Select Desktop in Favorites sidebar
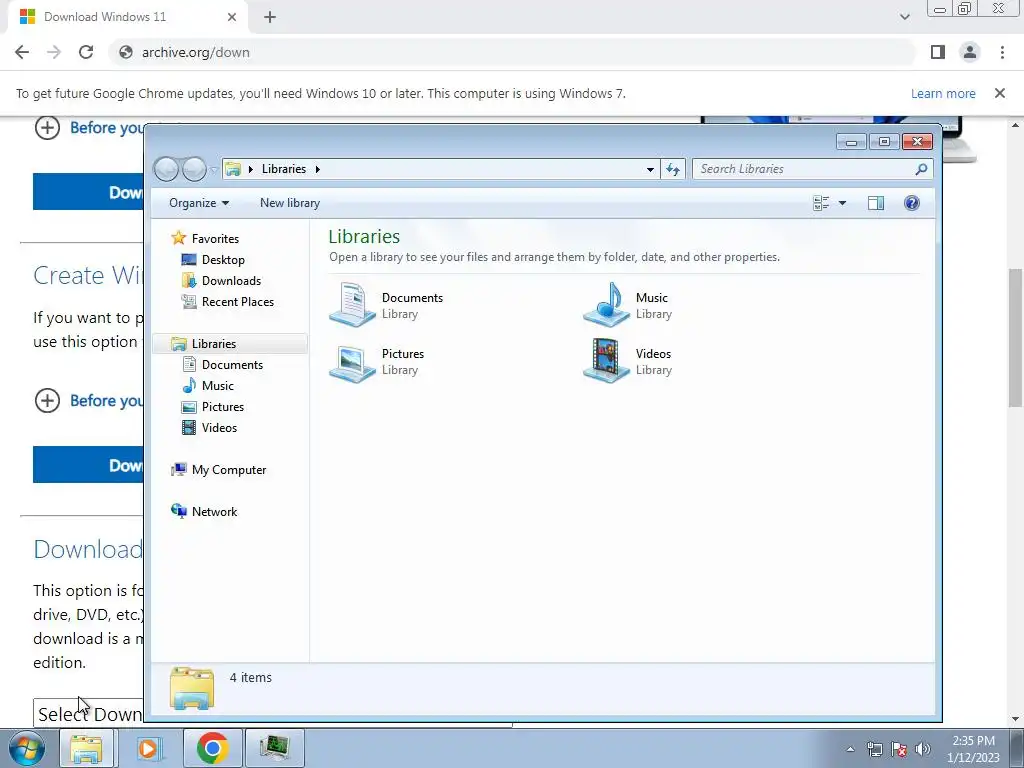The height and width of the screenshot is (768, 1024). click(223, 260)
